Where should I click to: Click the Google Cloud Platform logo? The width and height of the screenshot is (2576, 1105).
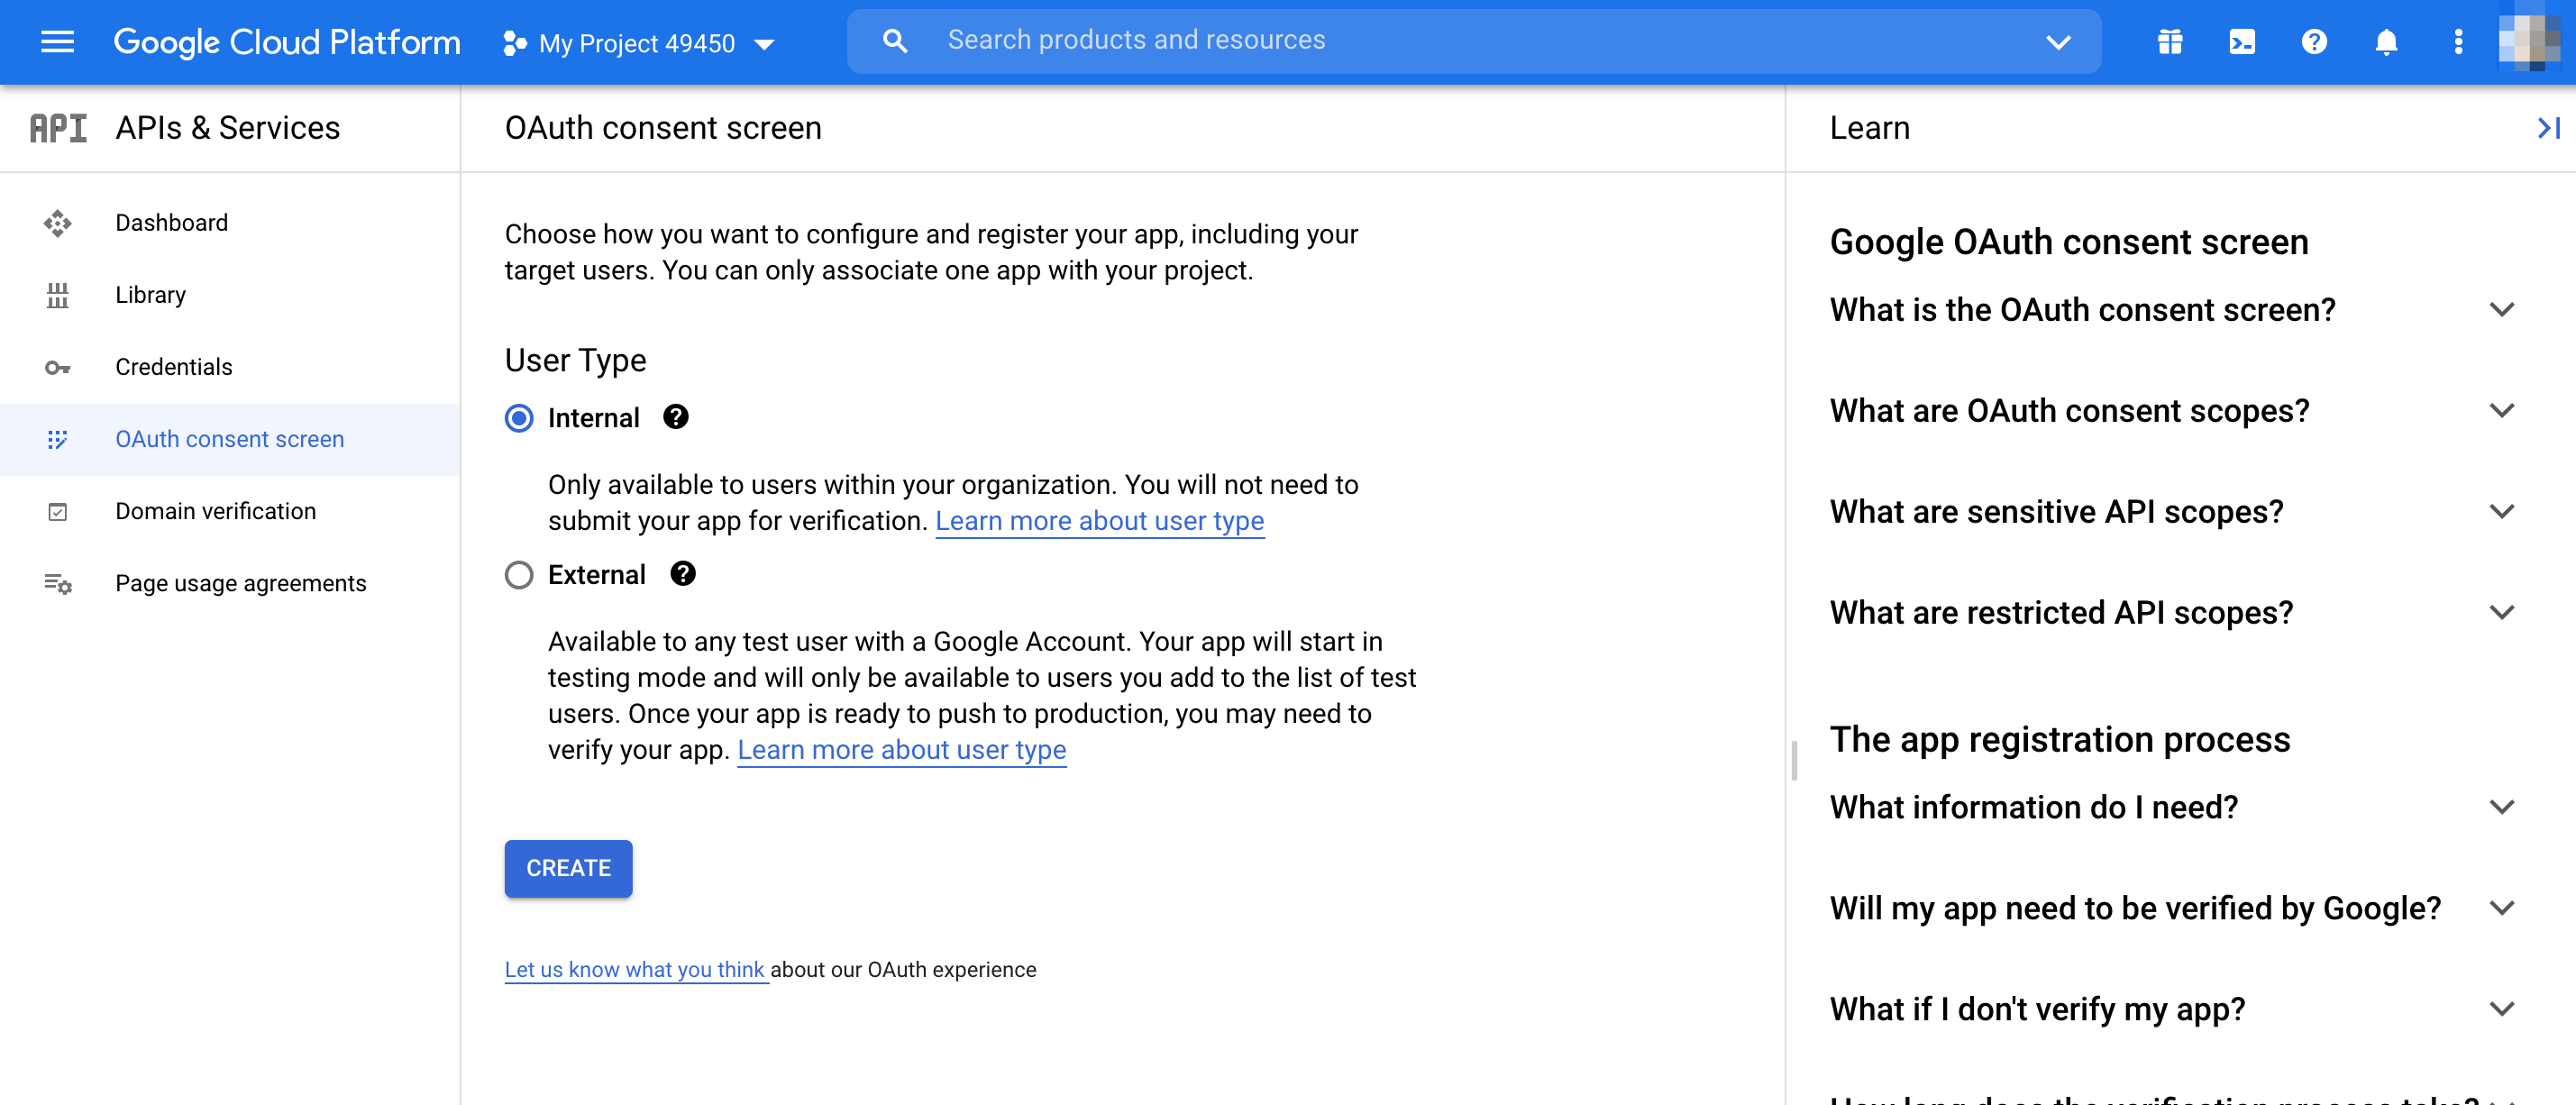287,42
